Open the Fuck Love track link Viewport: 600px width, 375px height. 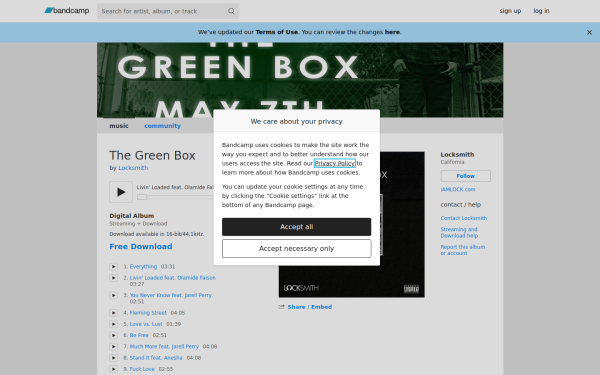[142, 369]
